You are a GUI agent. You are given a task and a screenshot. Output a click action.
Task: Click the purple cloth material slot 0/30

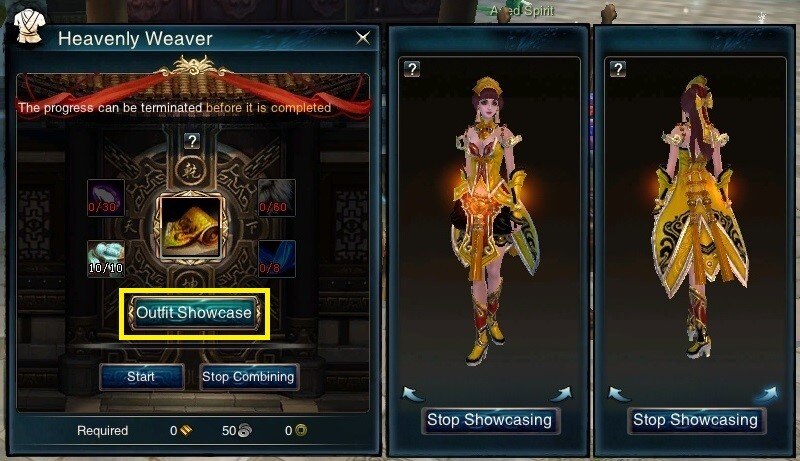point(106,198)
